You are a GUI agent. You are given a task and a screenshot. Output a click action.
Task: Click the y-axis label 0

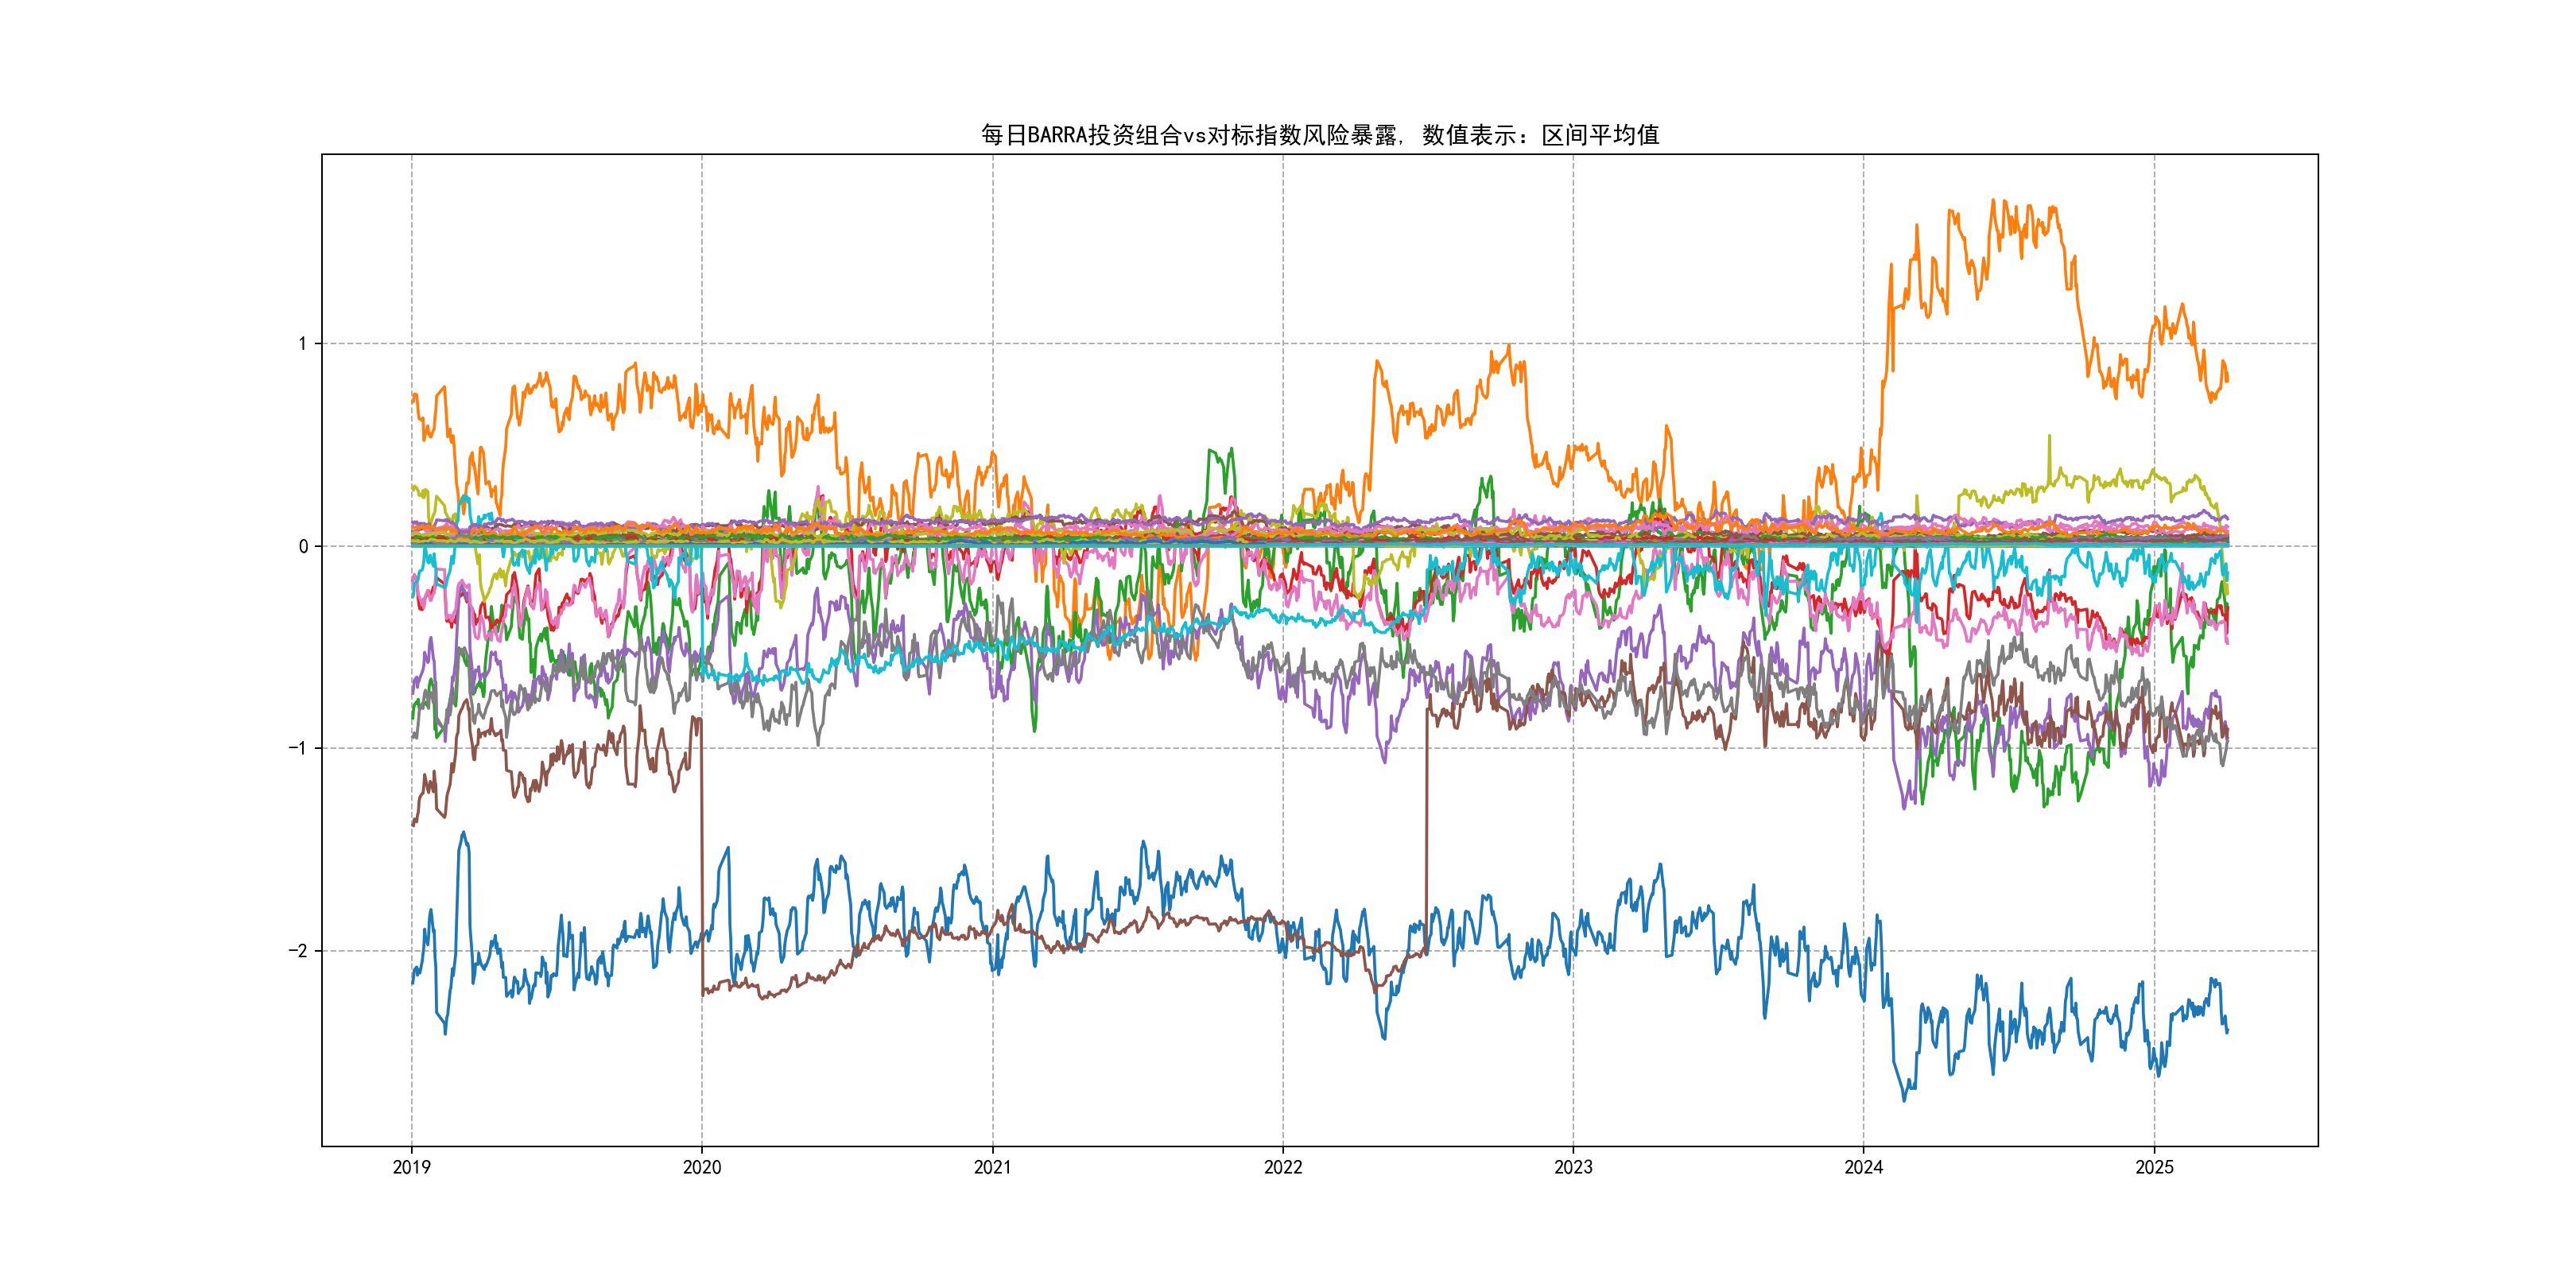(x=303, y=546)
